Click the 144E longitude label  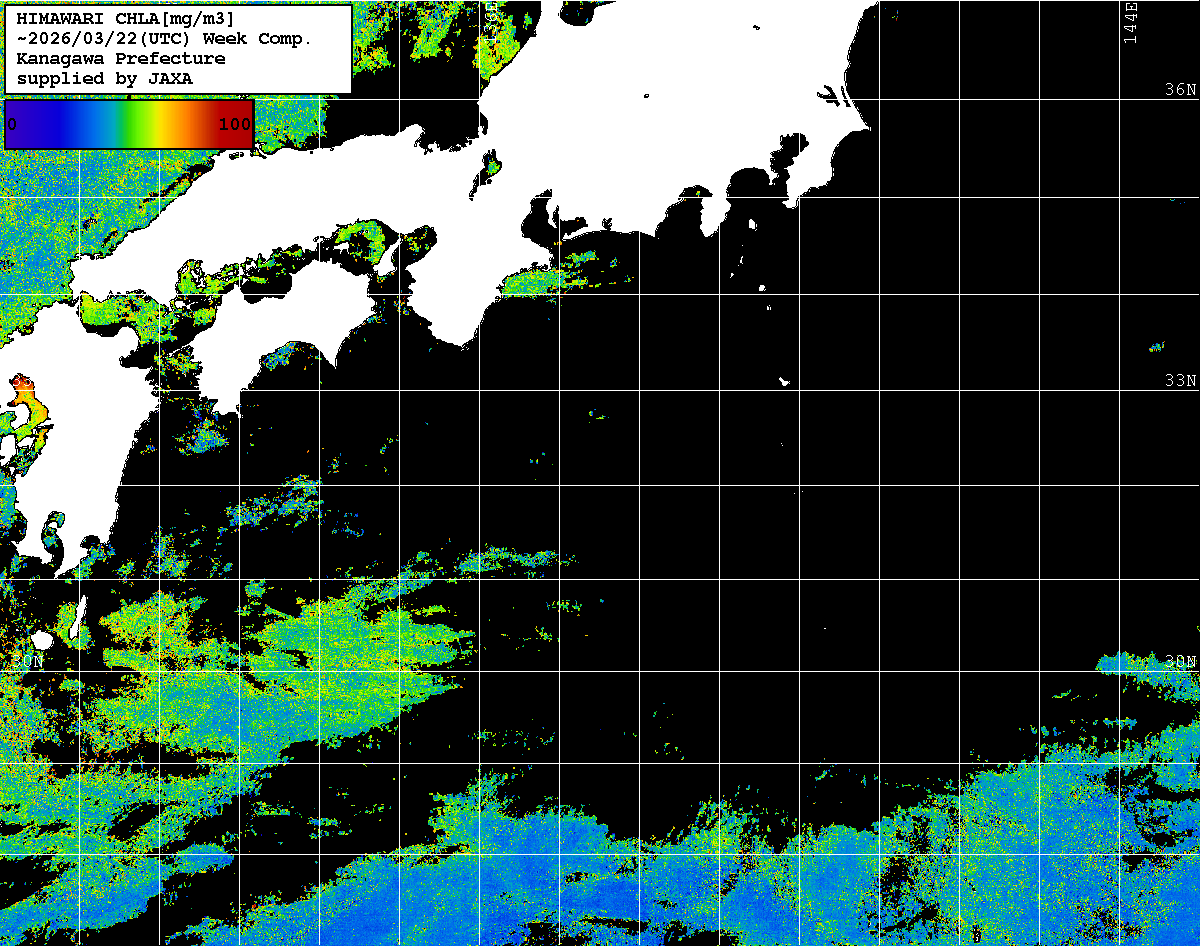1130,22
